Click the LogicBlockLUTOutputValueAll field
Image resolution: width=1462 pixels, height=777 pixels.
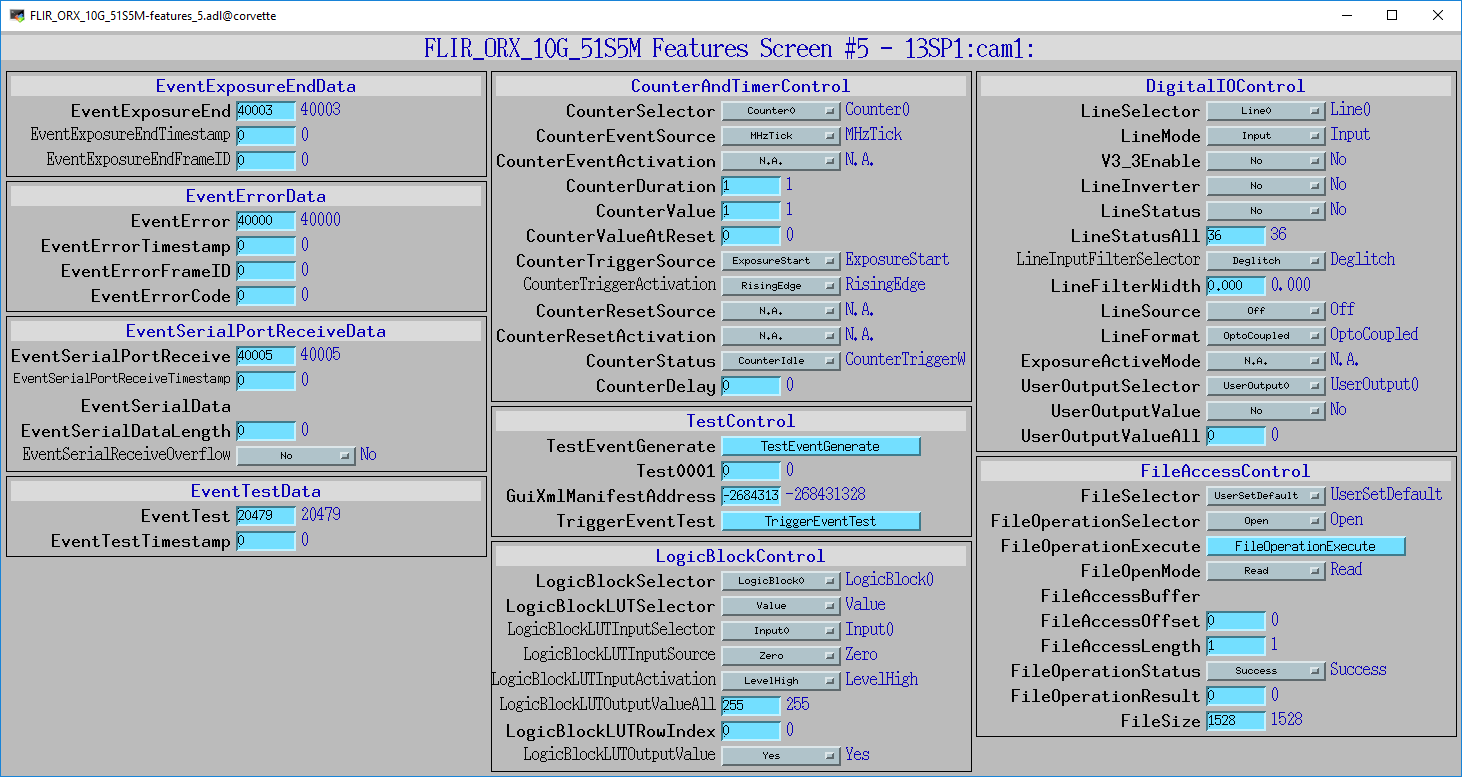(751, 706)
